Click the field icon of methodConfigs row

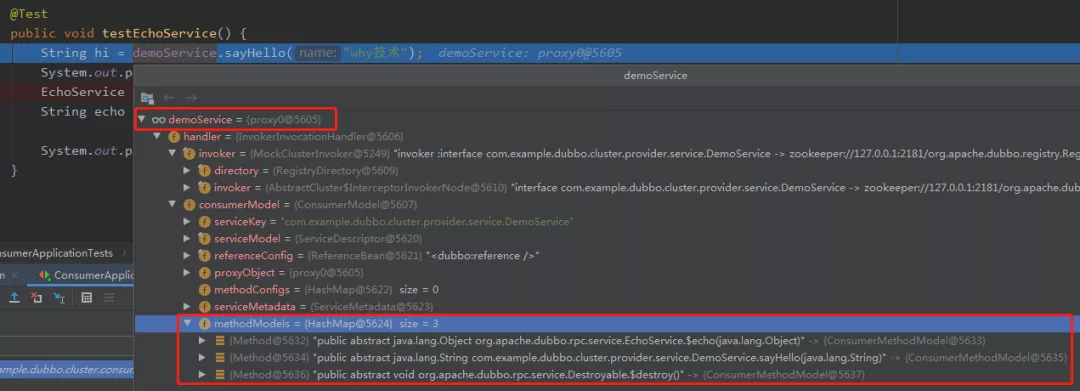(205, 289)
